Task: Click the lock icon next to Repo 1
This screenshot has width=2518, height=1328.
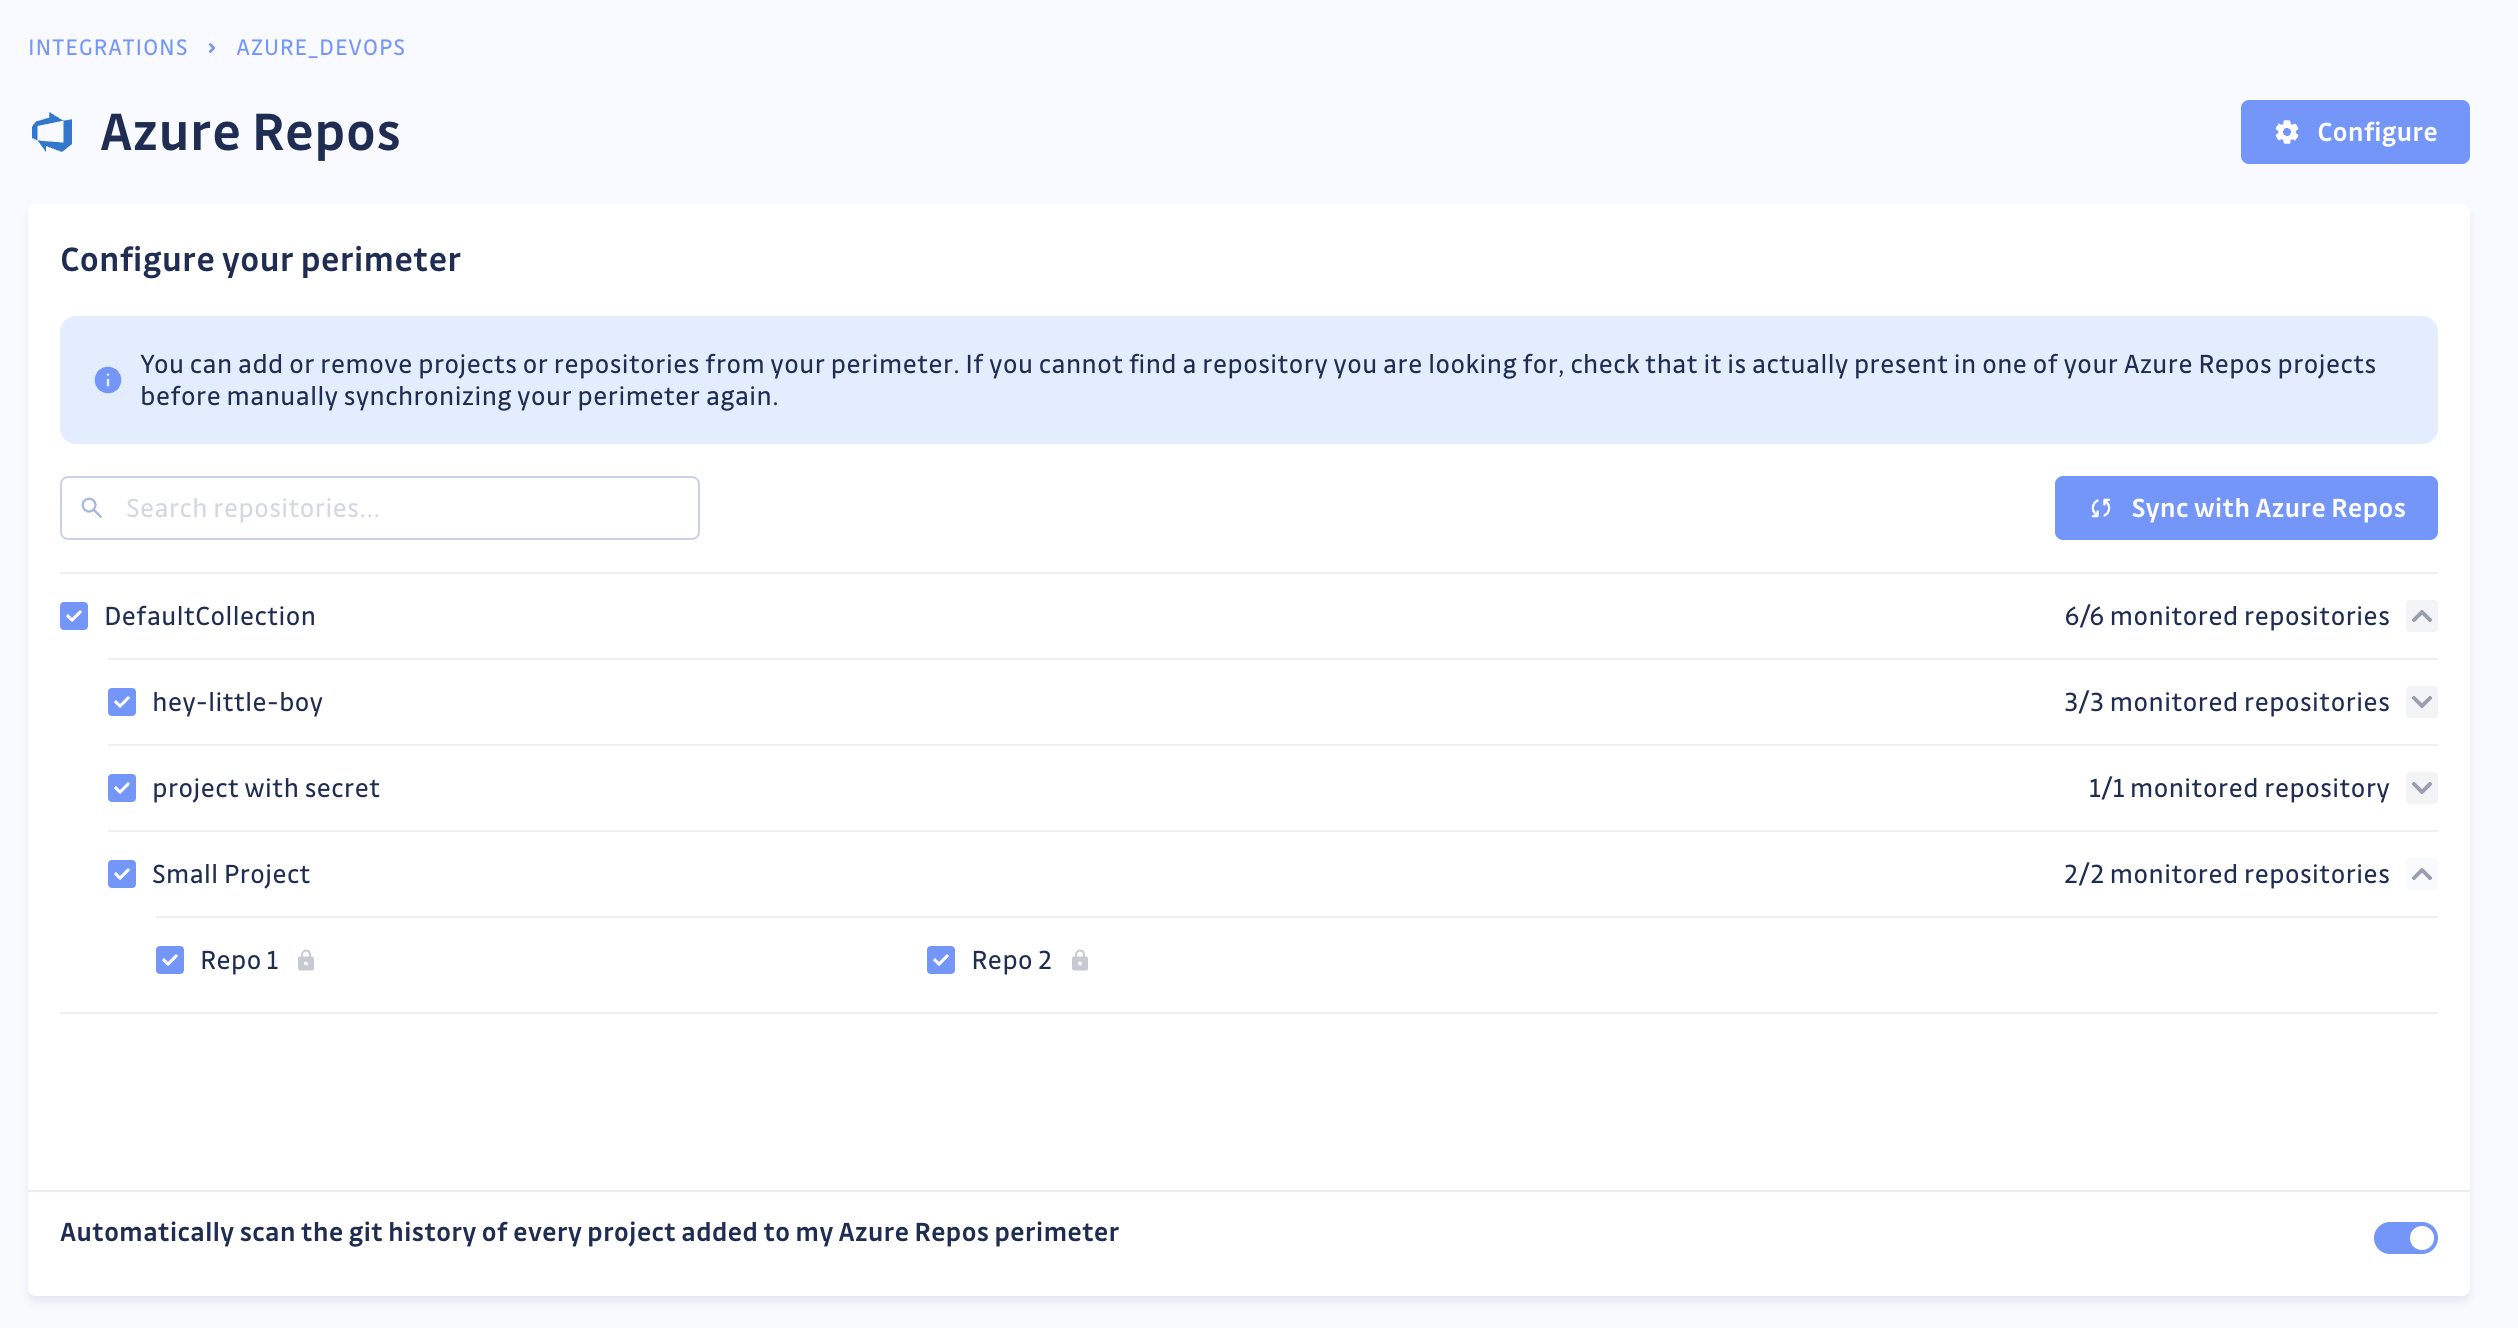Action: 306,960
